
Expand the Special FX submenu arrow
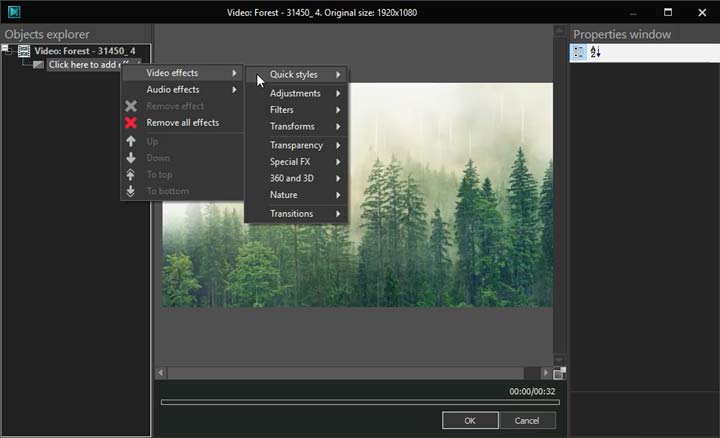pos(338,162)
